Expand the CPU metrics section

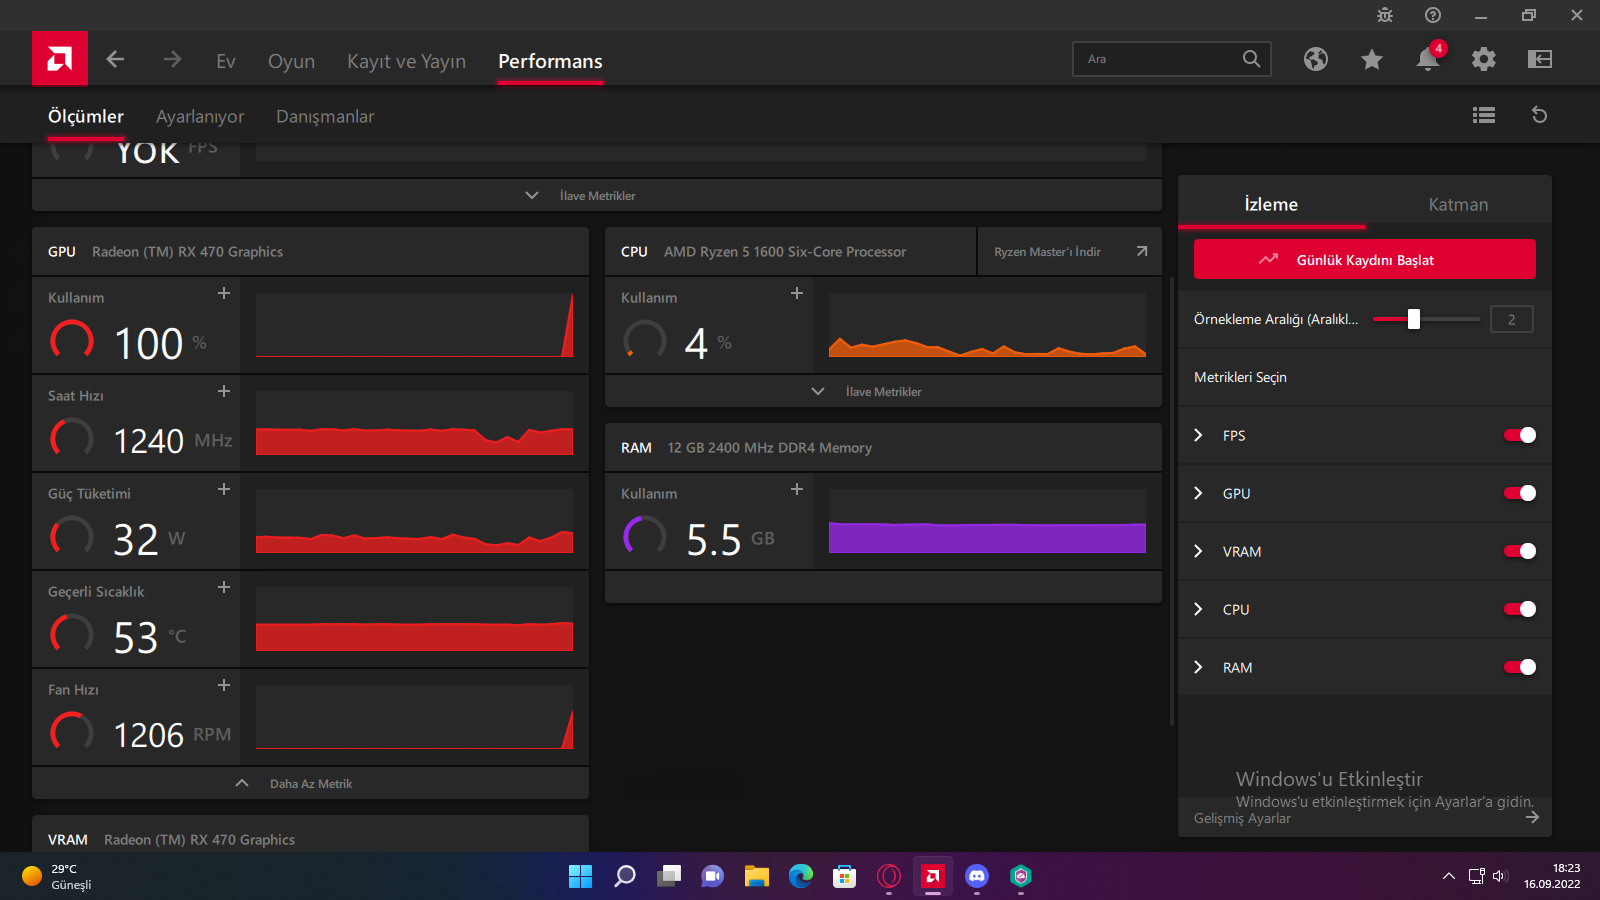tap(1198, 609)
